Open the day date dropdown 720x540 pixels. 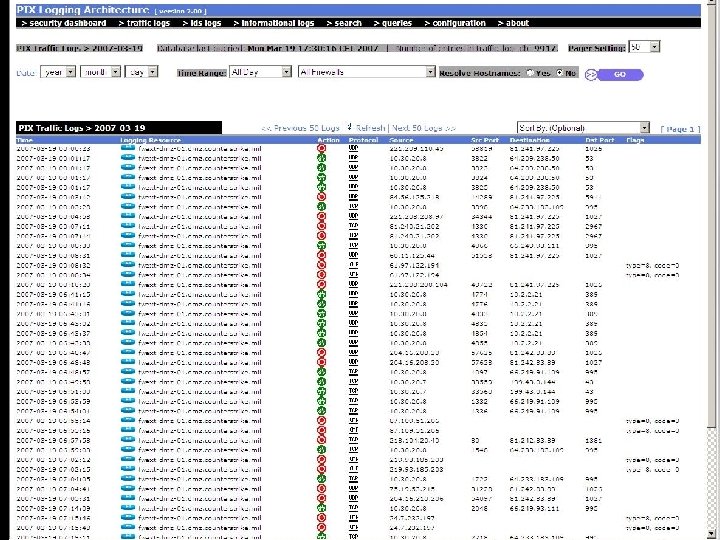point(141,72)
